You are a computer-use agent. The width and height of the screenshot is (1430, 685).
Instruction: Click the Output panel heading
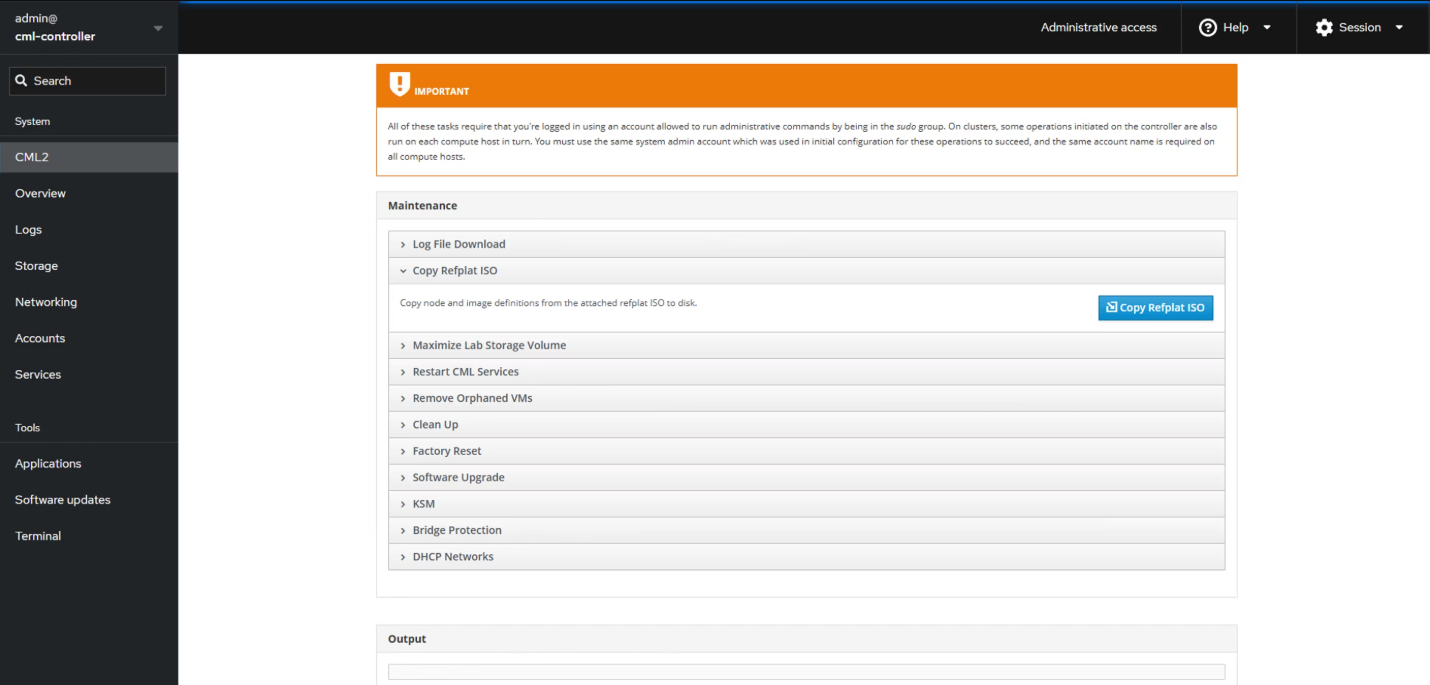click(x=407, y=639)
